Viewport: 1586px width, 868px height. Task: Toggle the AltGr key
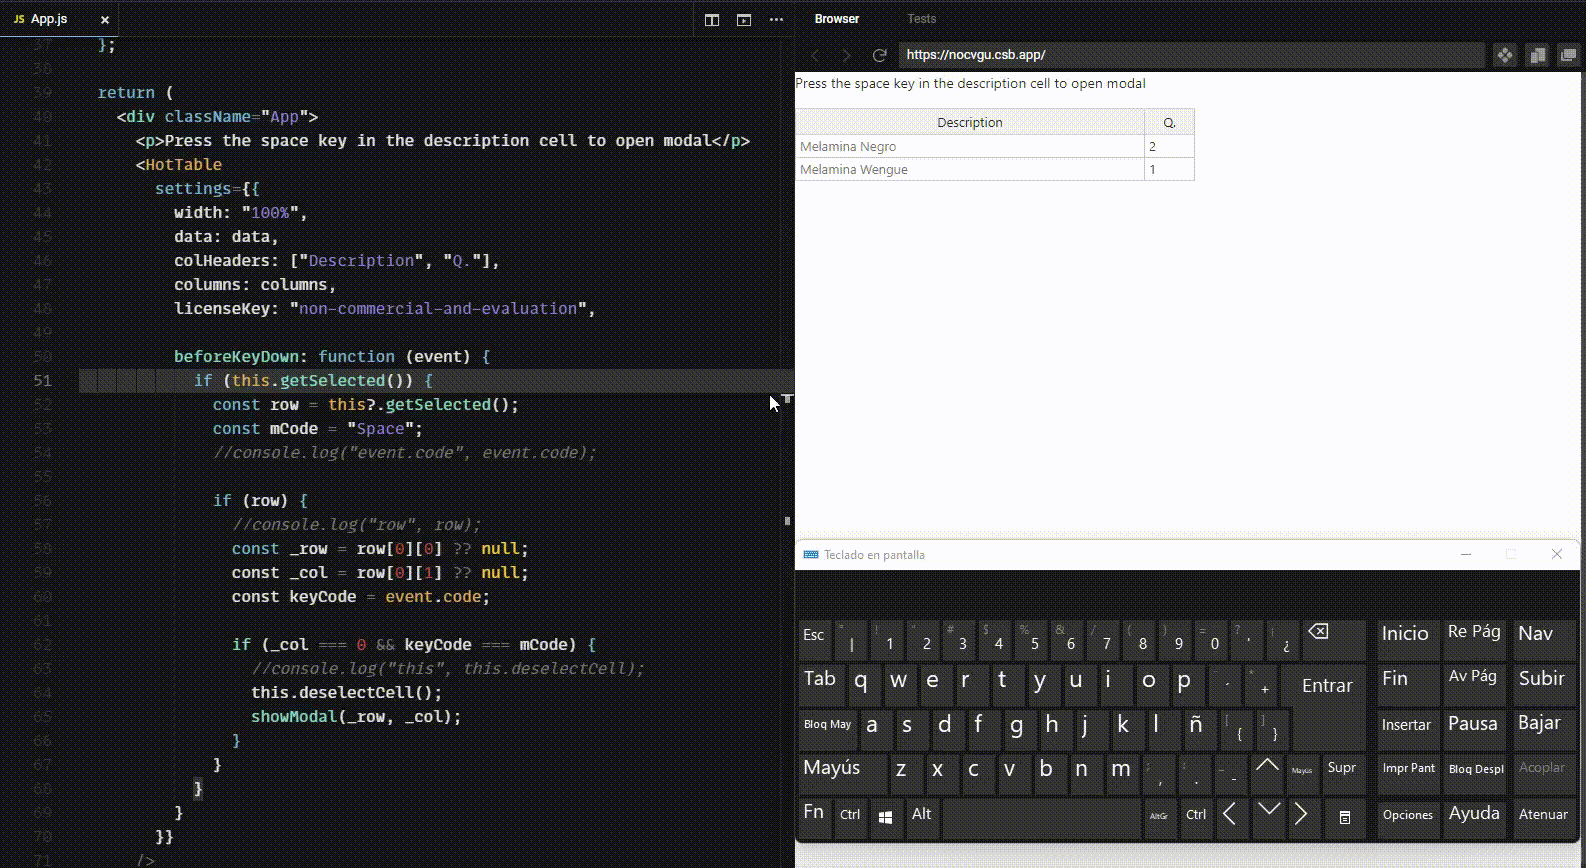pyautogui.click(x=1159, y=817)
